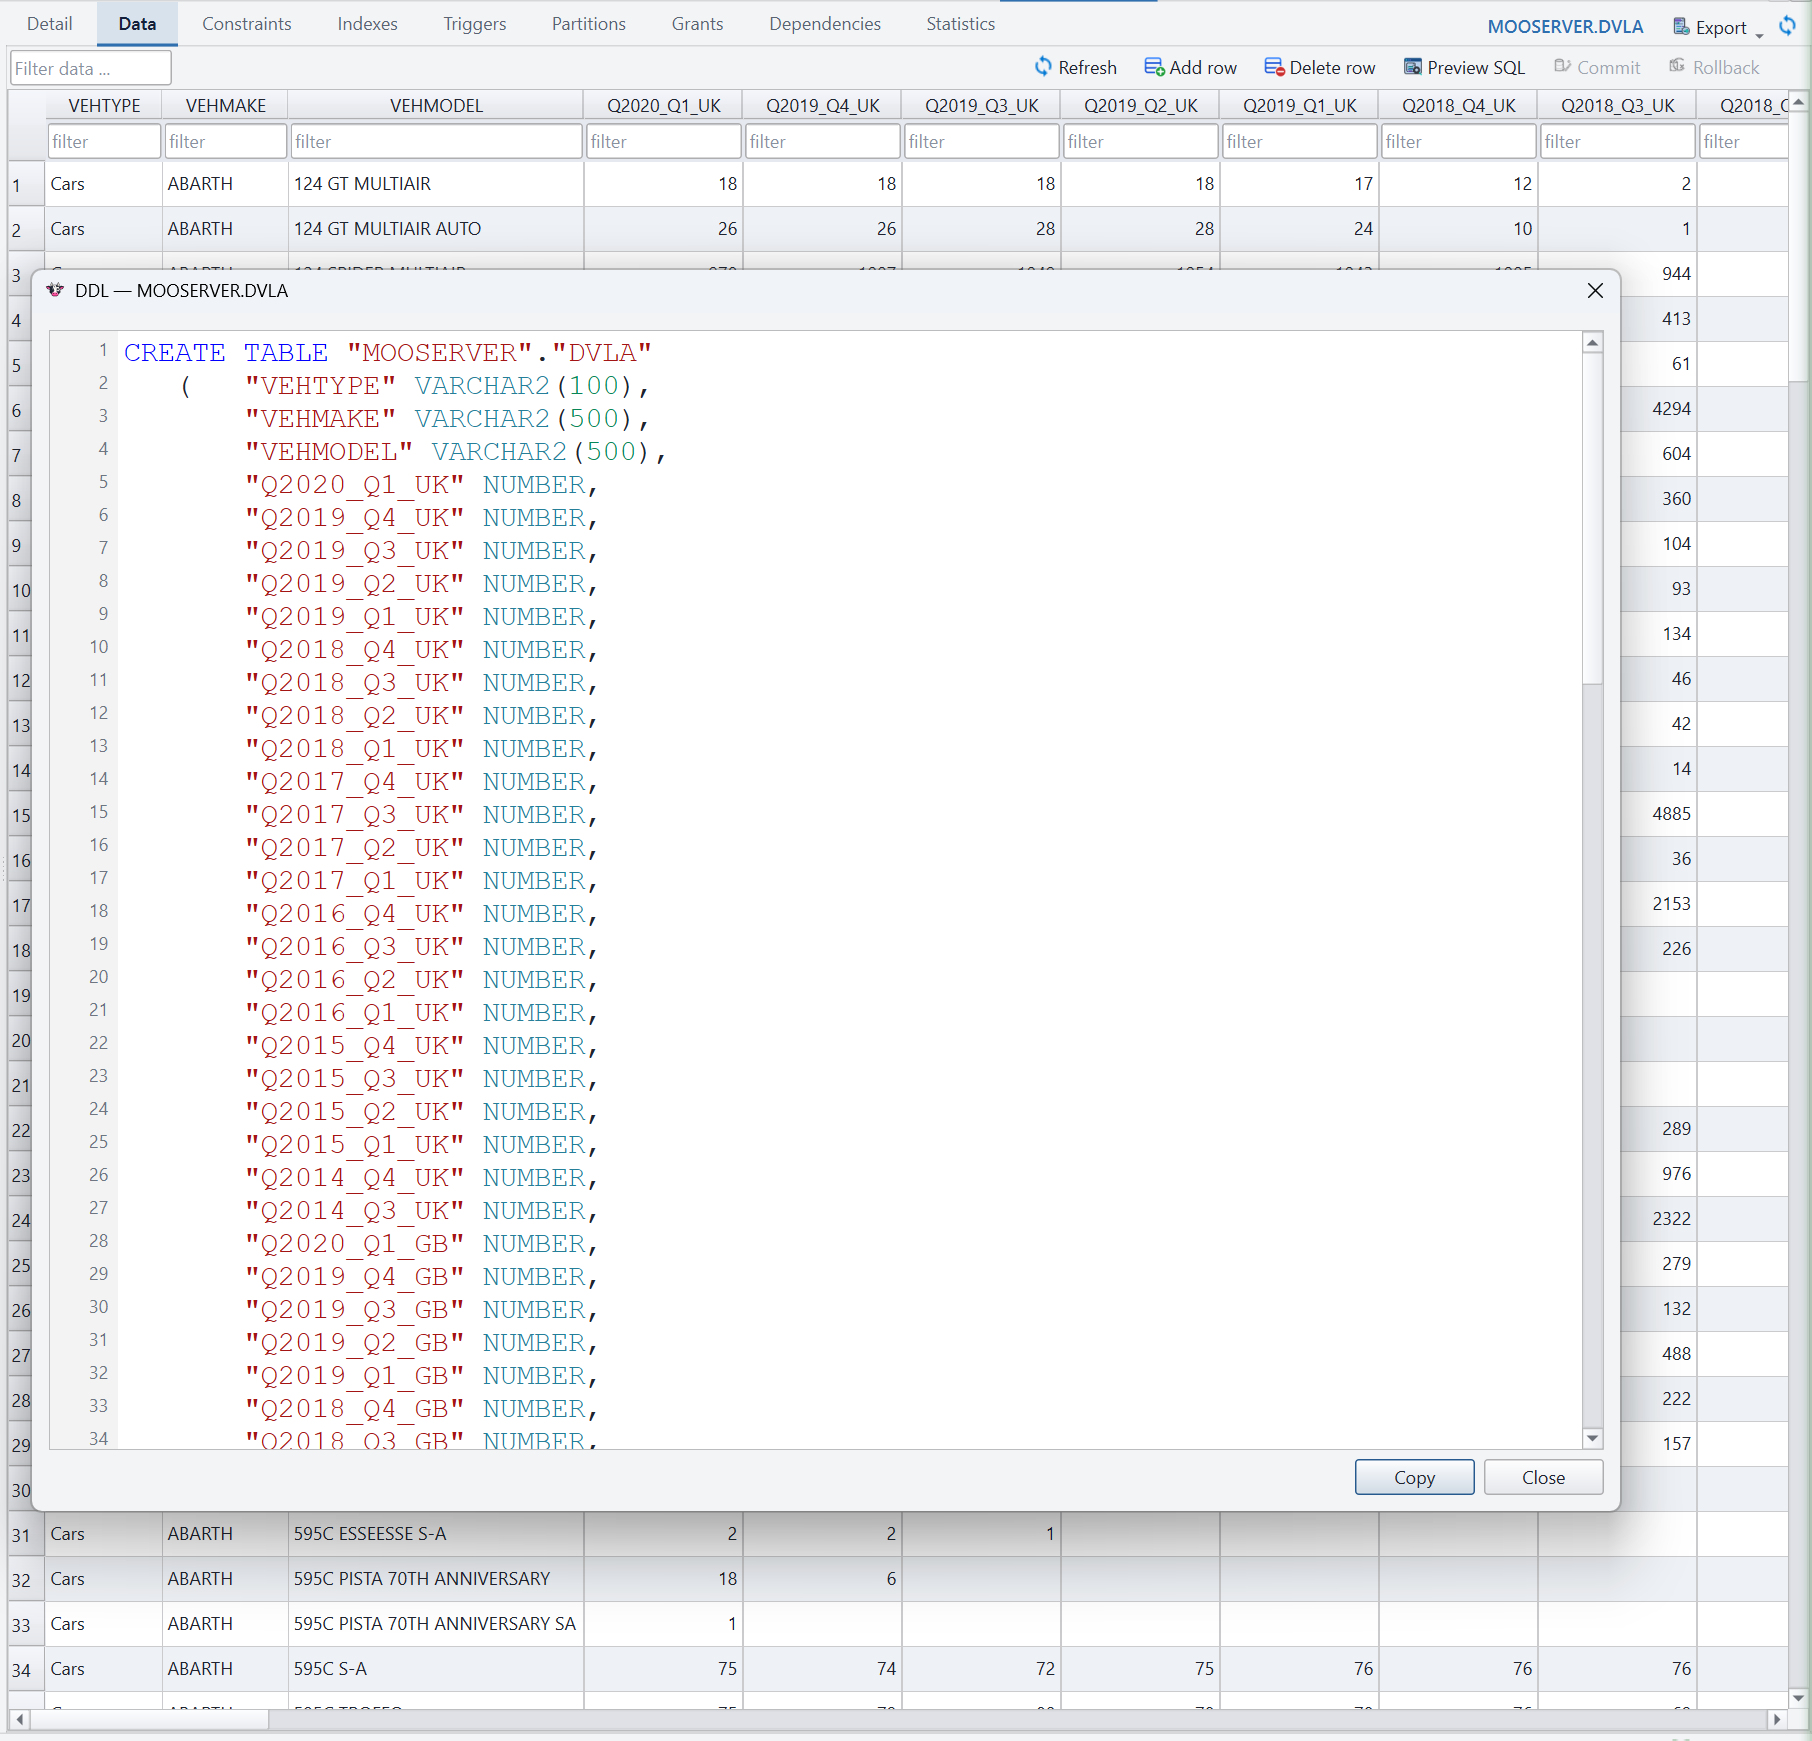Click the Delete row icon
Screen dimensions: 1812x1741
tap(1274, 67)
